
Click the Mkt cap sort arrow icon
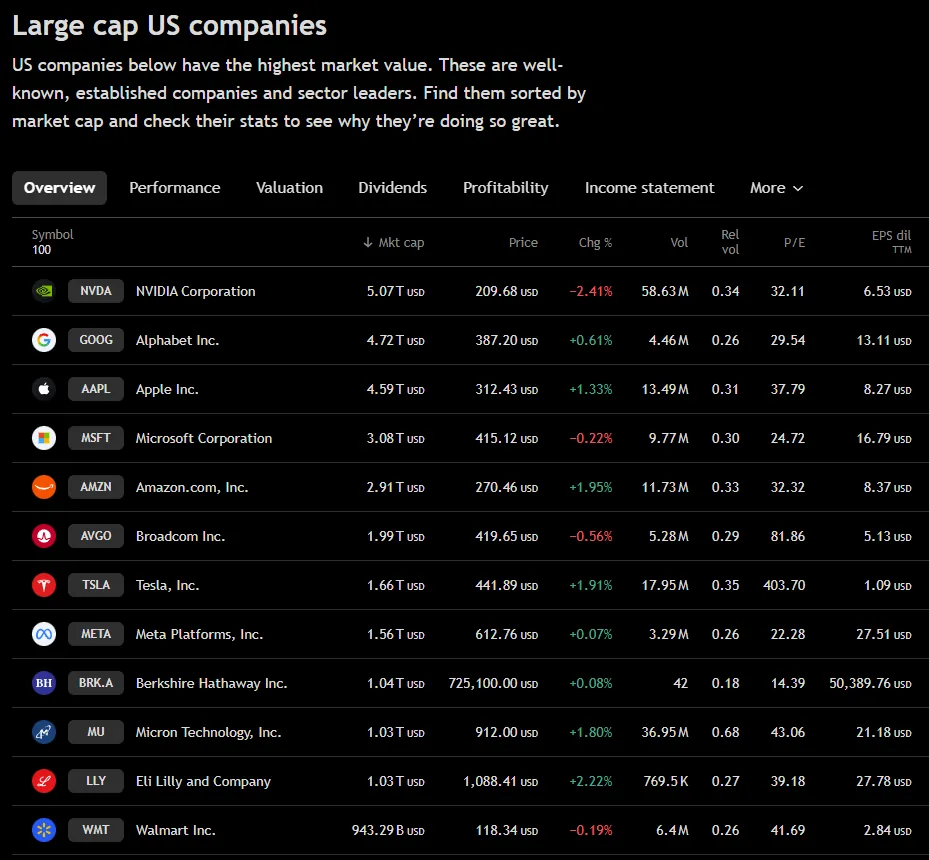coord(368,242)
